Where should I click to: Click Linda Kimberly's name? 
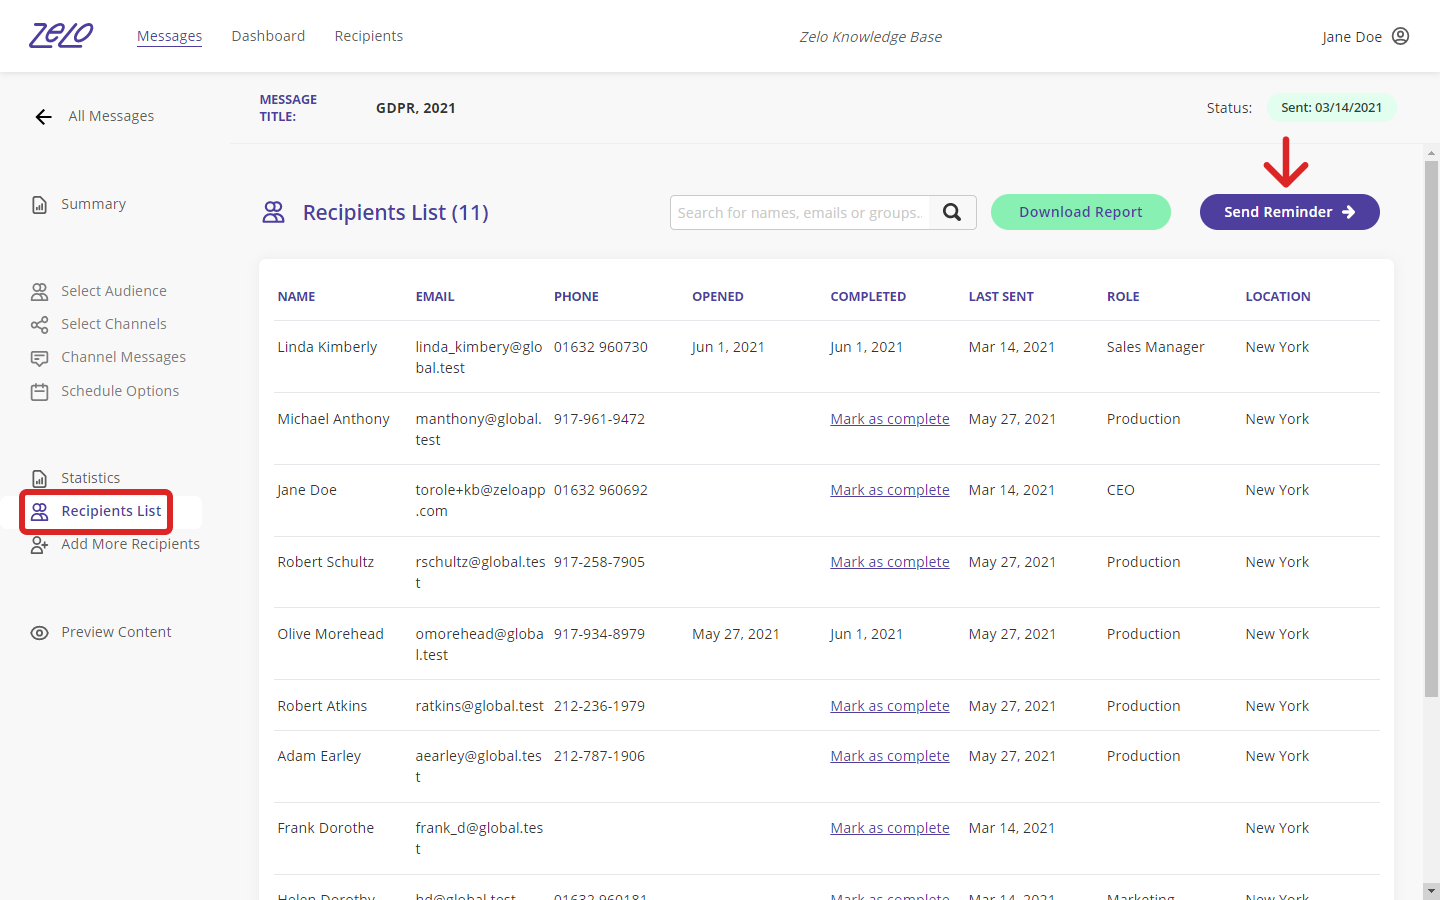coord(327,347)
